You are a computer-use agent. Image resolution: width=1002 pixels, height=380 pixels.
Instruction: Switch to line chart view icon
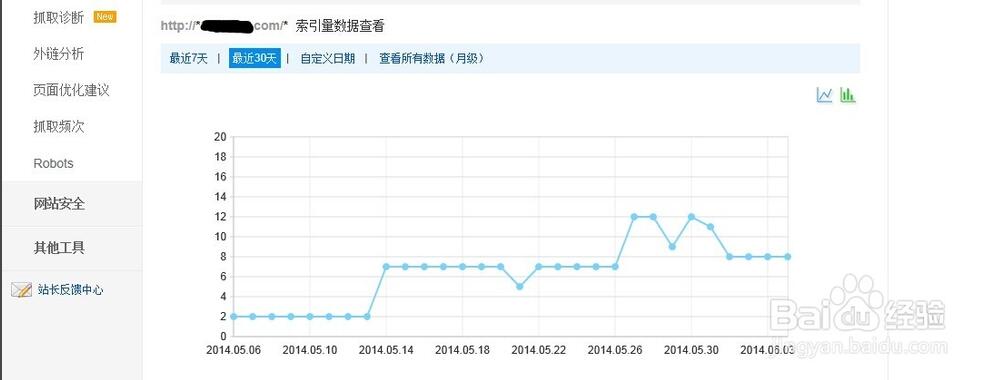click(824, 95)
